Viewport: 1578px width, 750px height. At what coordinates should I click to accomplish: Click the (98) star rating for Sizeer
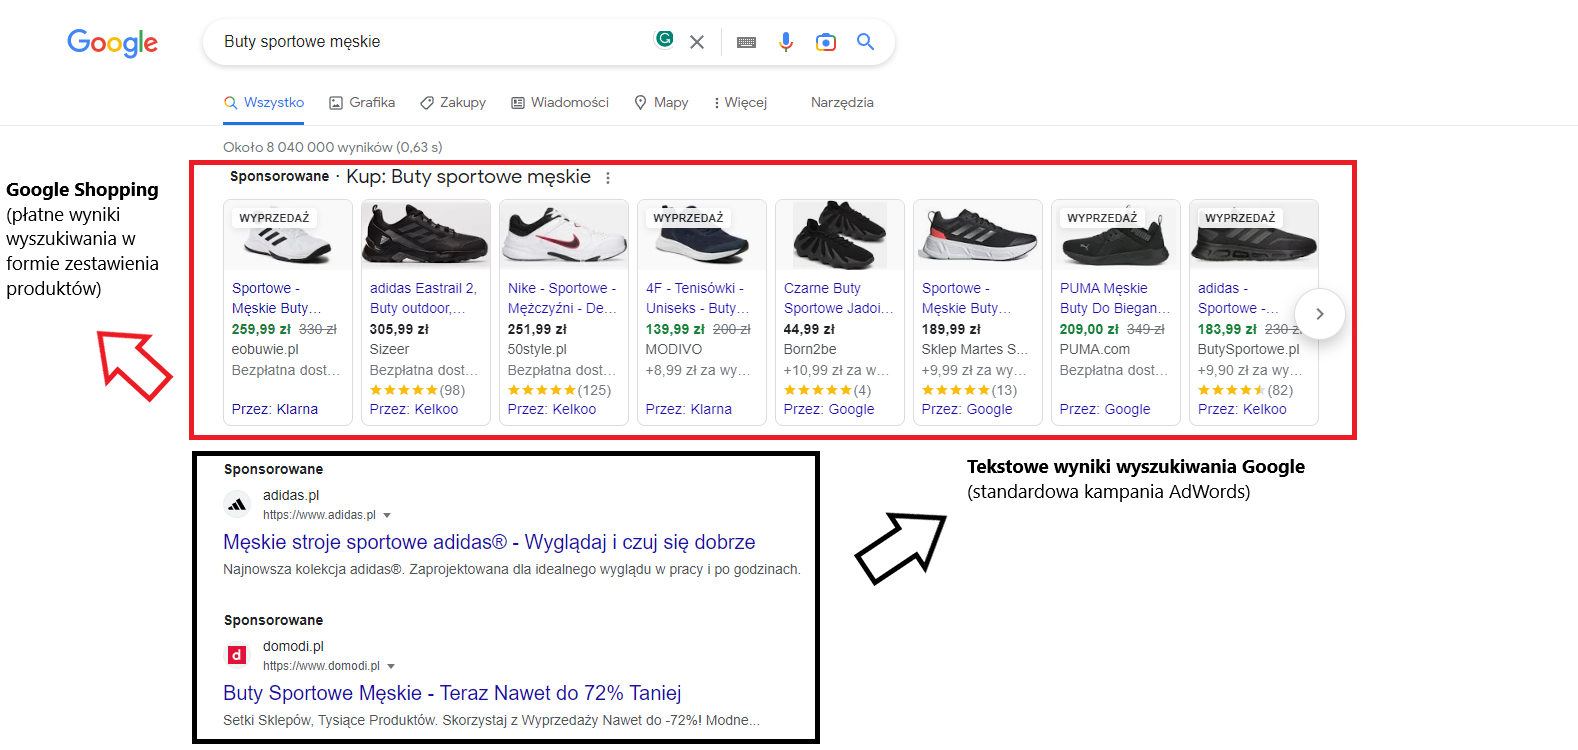tap(418, 390)
